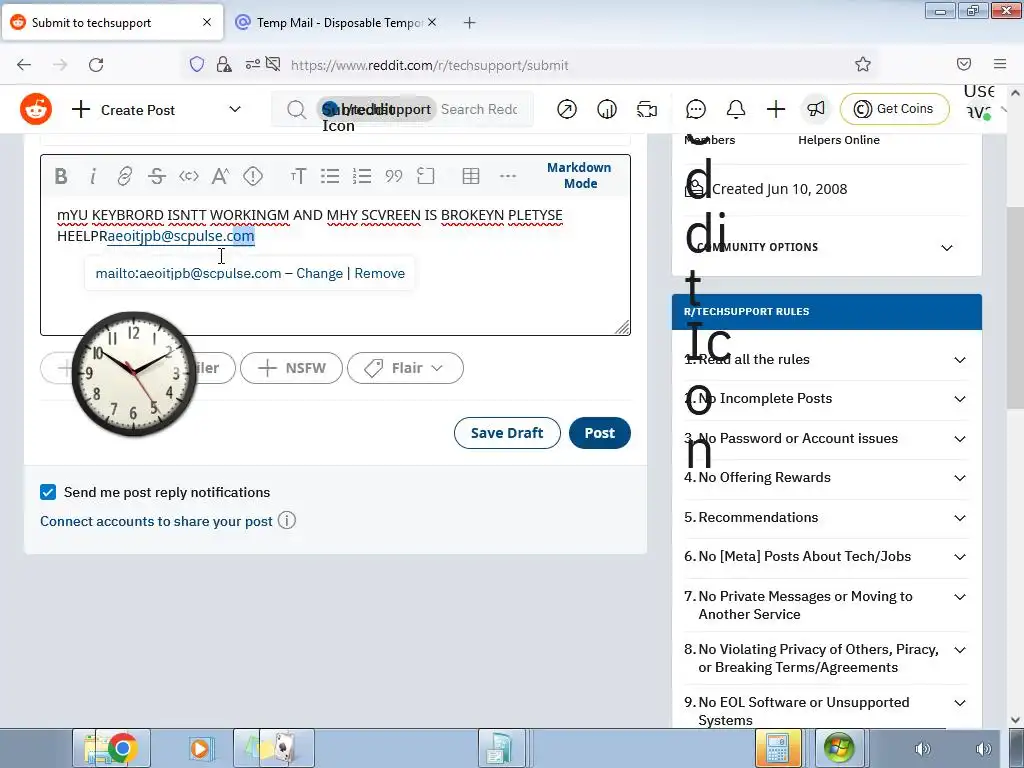Image resolution: width=1024 pixels, height=768 pixels.
Task: Click the Post button
Action: (600, 433)
